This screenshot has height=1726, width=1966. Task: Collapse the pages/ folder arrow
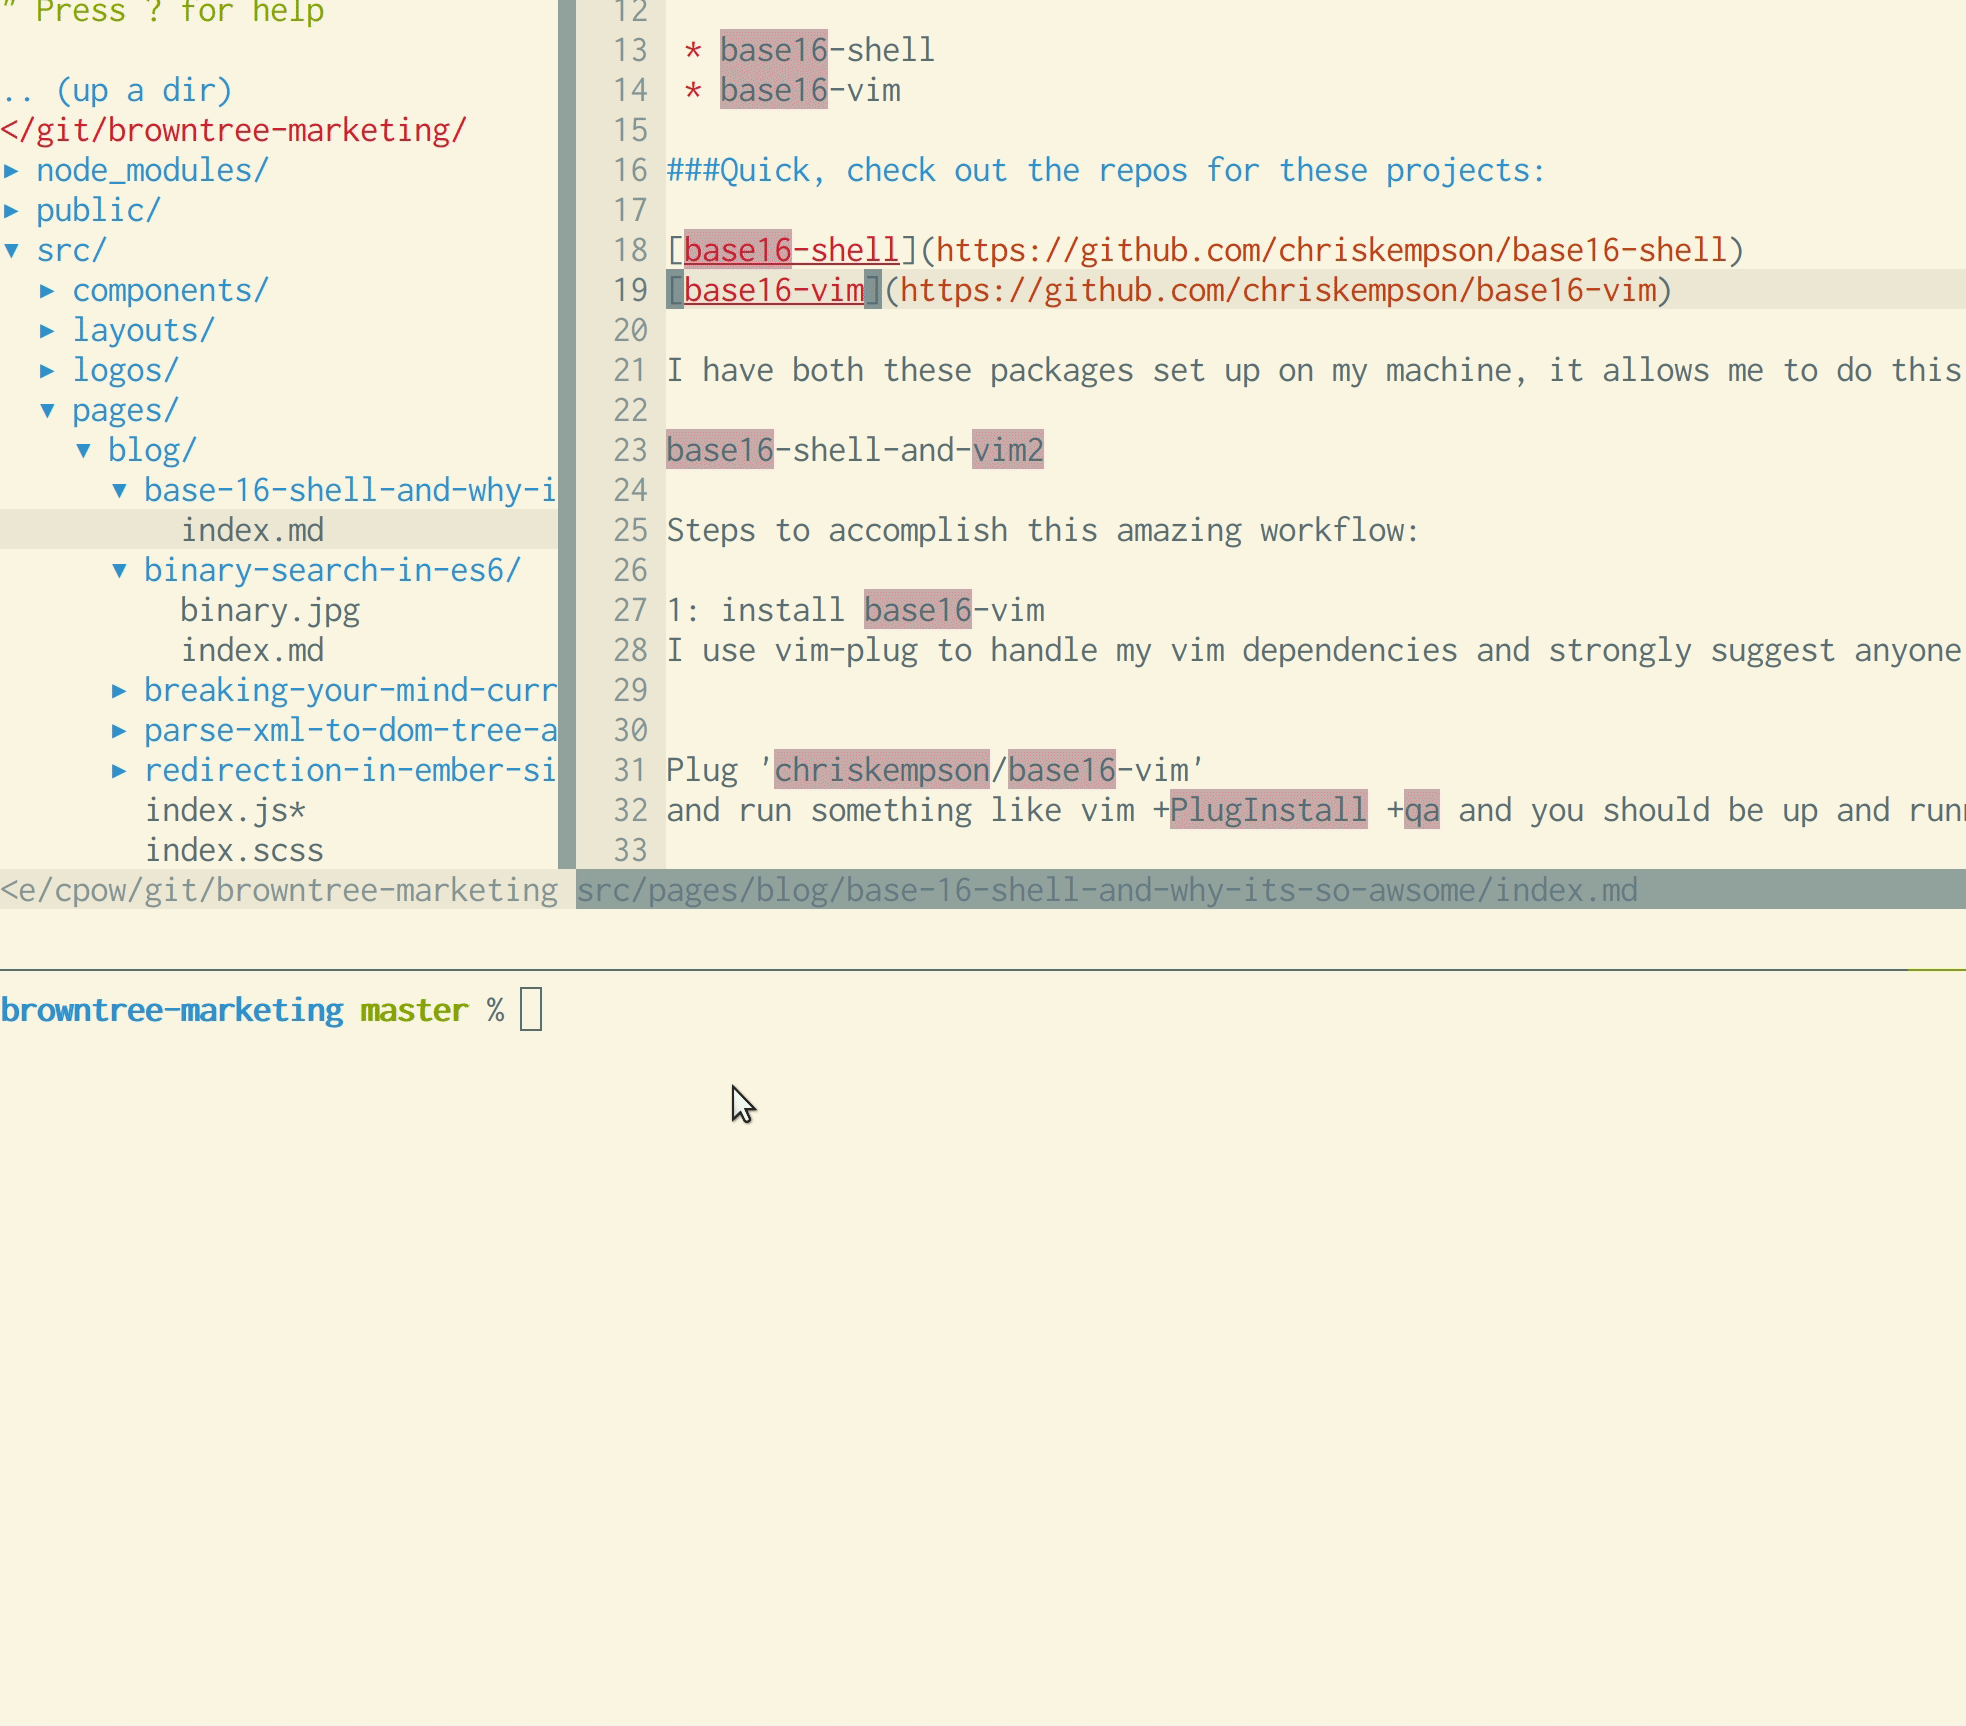point(47,411)
